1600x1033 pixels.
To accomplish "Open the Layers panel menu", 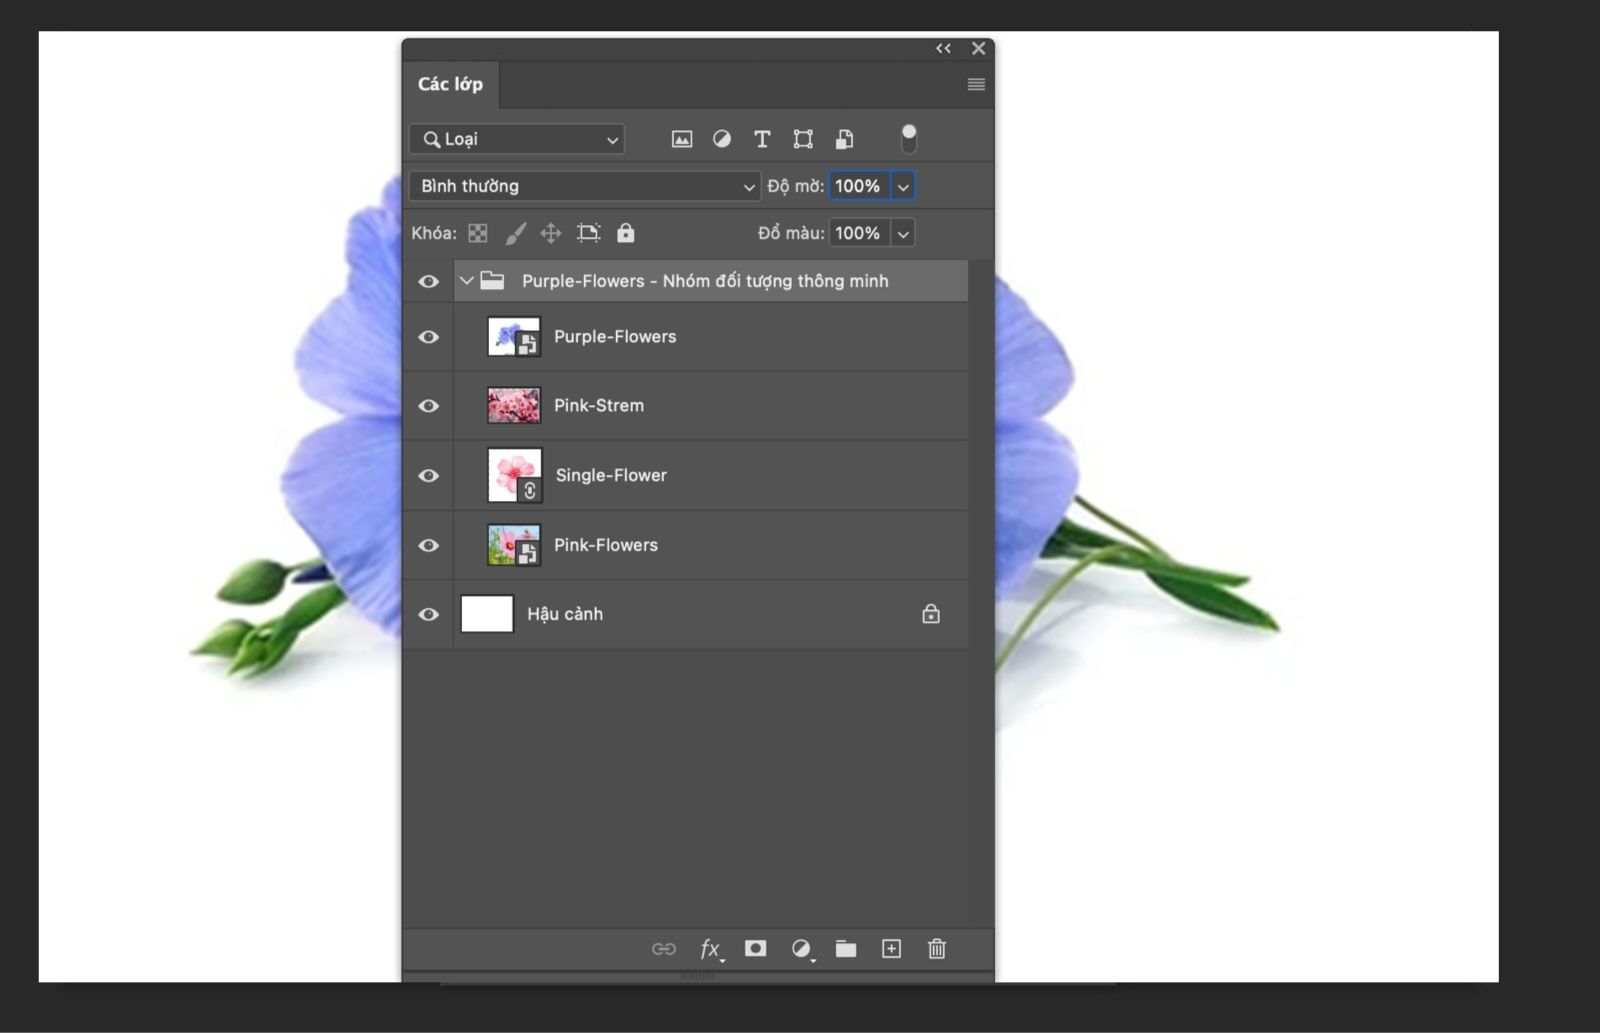I will [976, 84].
